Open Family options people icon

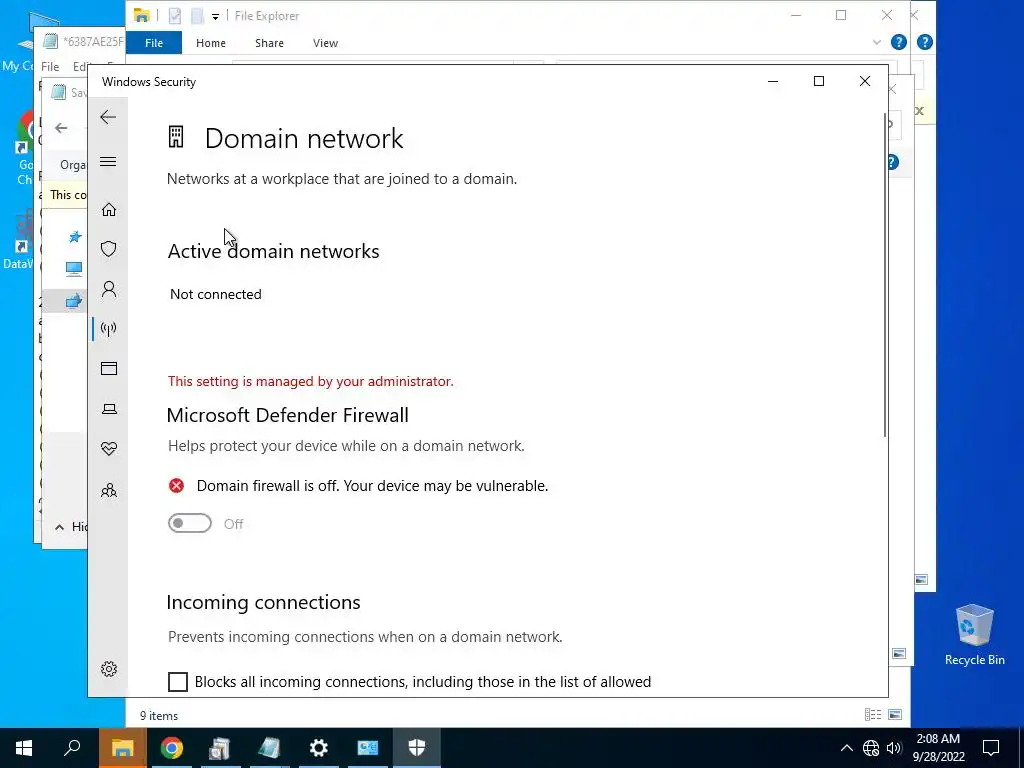tap(108, 490)
